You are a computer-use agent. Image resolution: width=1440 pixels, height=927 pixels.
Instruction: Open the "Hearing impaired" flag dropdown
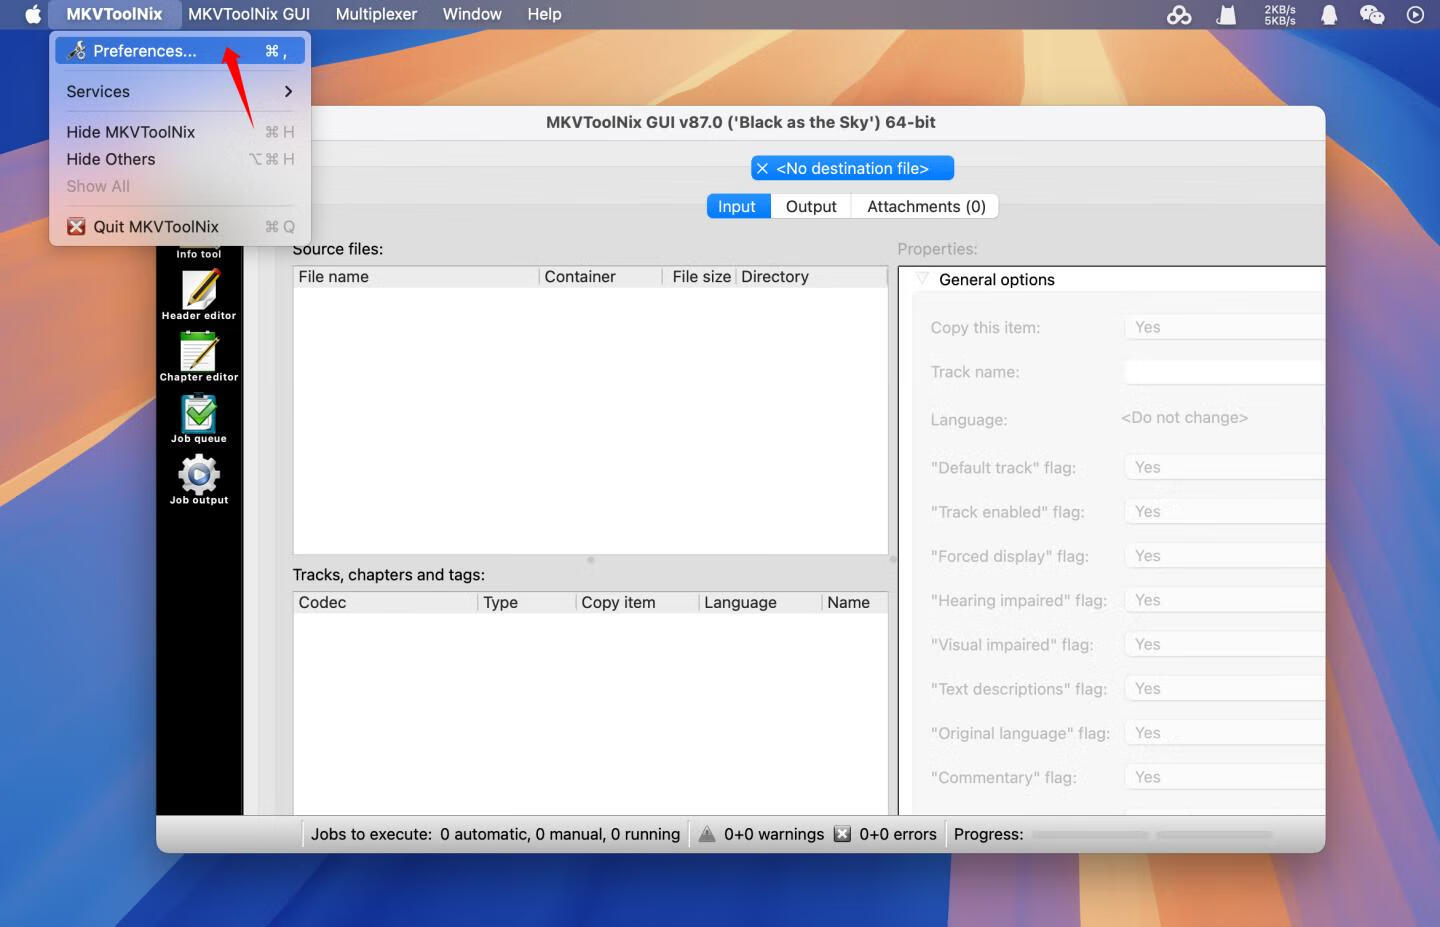coord(1225,600)
